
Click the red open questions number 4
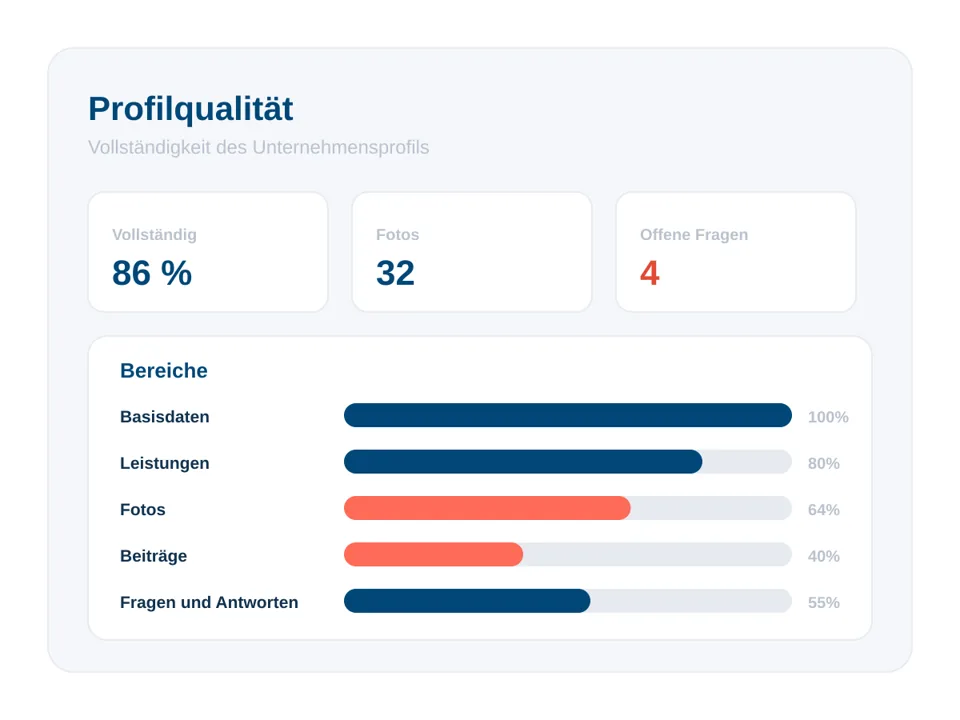pyautogui.click(x=650, y=273)
